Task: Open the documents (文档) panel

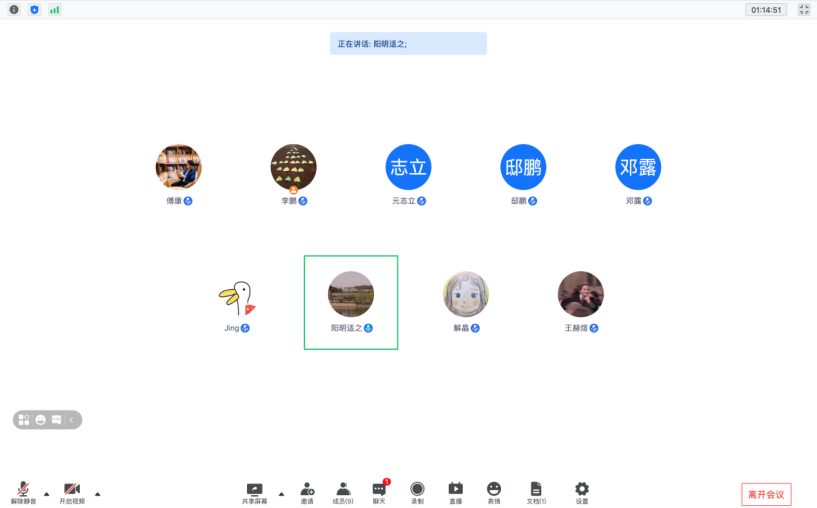Action: [x=536, y=490]
